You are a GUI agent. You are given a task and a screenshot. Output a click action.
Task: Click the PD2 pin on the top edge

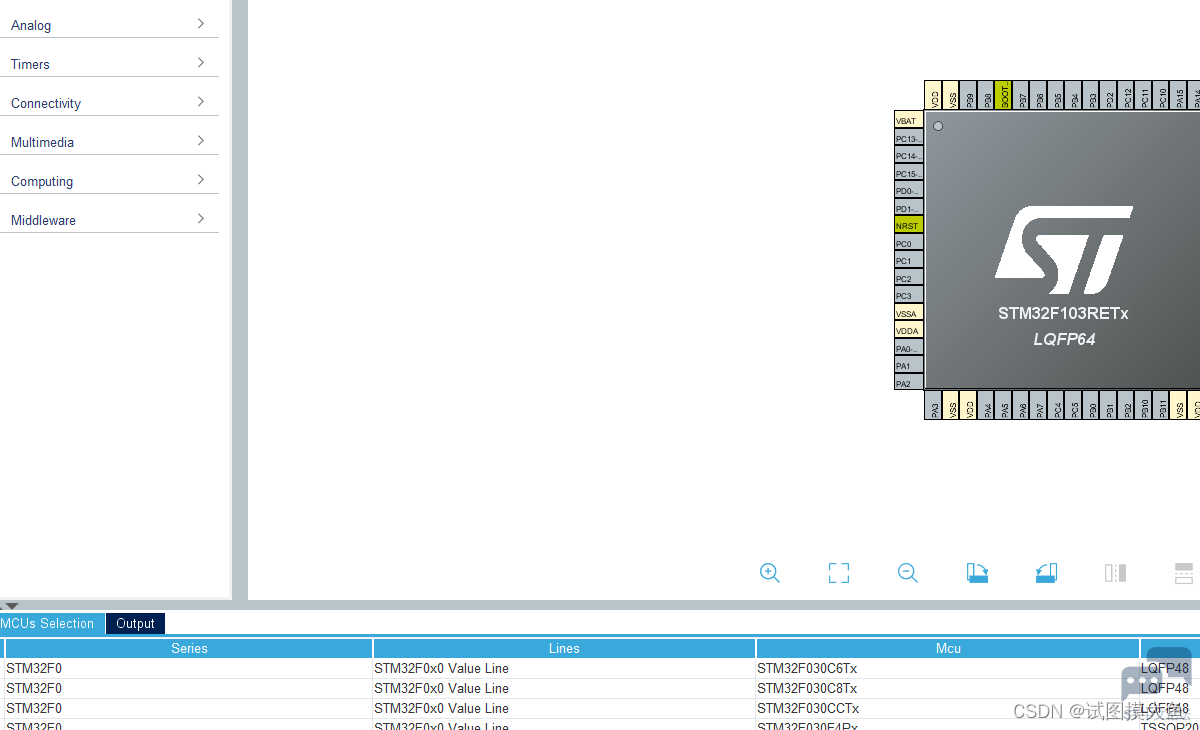click(1108, 96)
